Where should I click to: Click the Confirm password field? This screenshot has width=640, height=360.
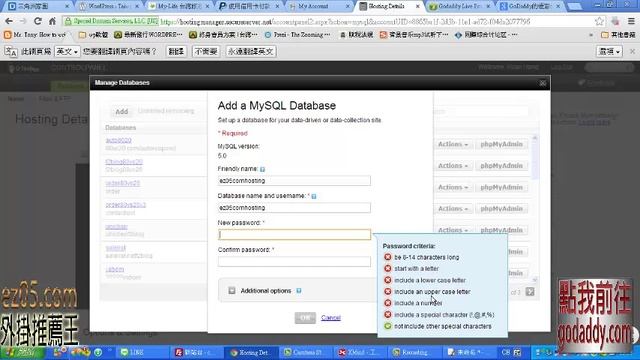(294, 261)
